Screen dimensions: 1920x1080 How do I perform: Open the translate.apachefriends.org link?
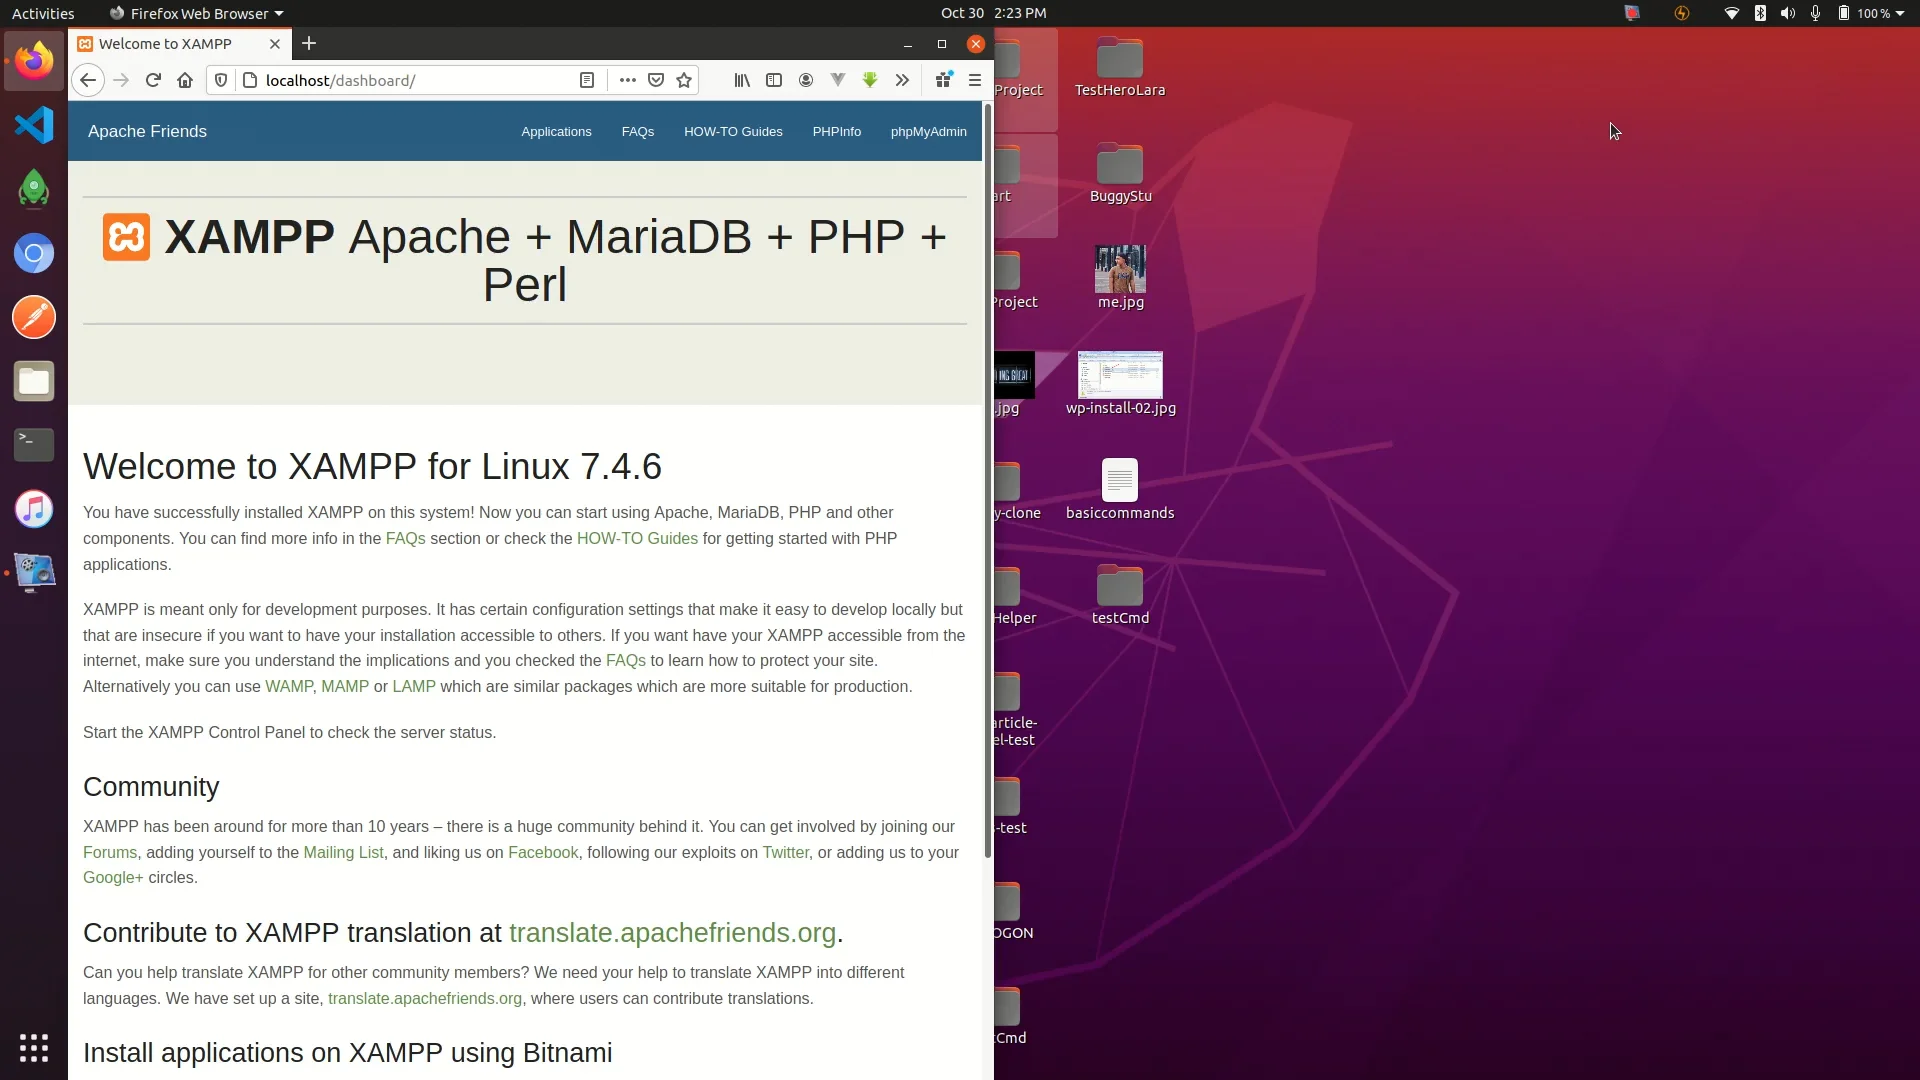click(x=673, y=933)
